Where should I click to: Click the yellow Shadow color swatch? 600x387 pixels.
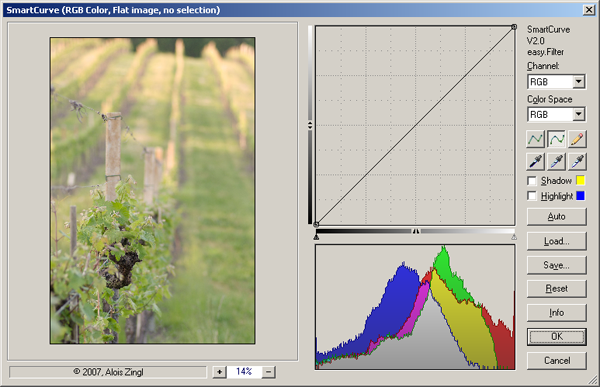pos(580,181)
